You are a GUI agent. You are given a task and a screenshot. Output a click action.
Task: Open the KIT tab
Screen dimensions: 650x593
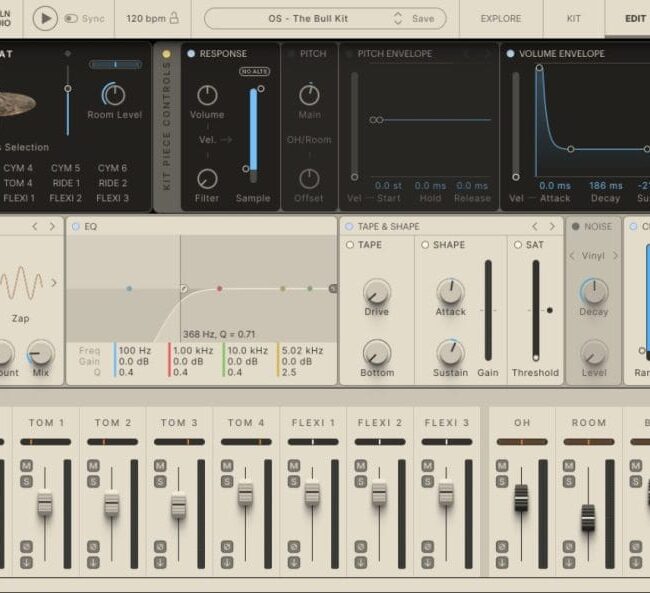pos(574,18)
